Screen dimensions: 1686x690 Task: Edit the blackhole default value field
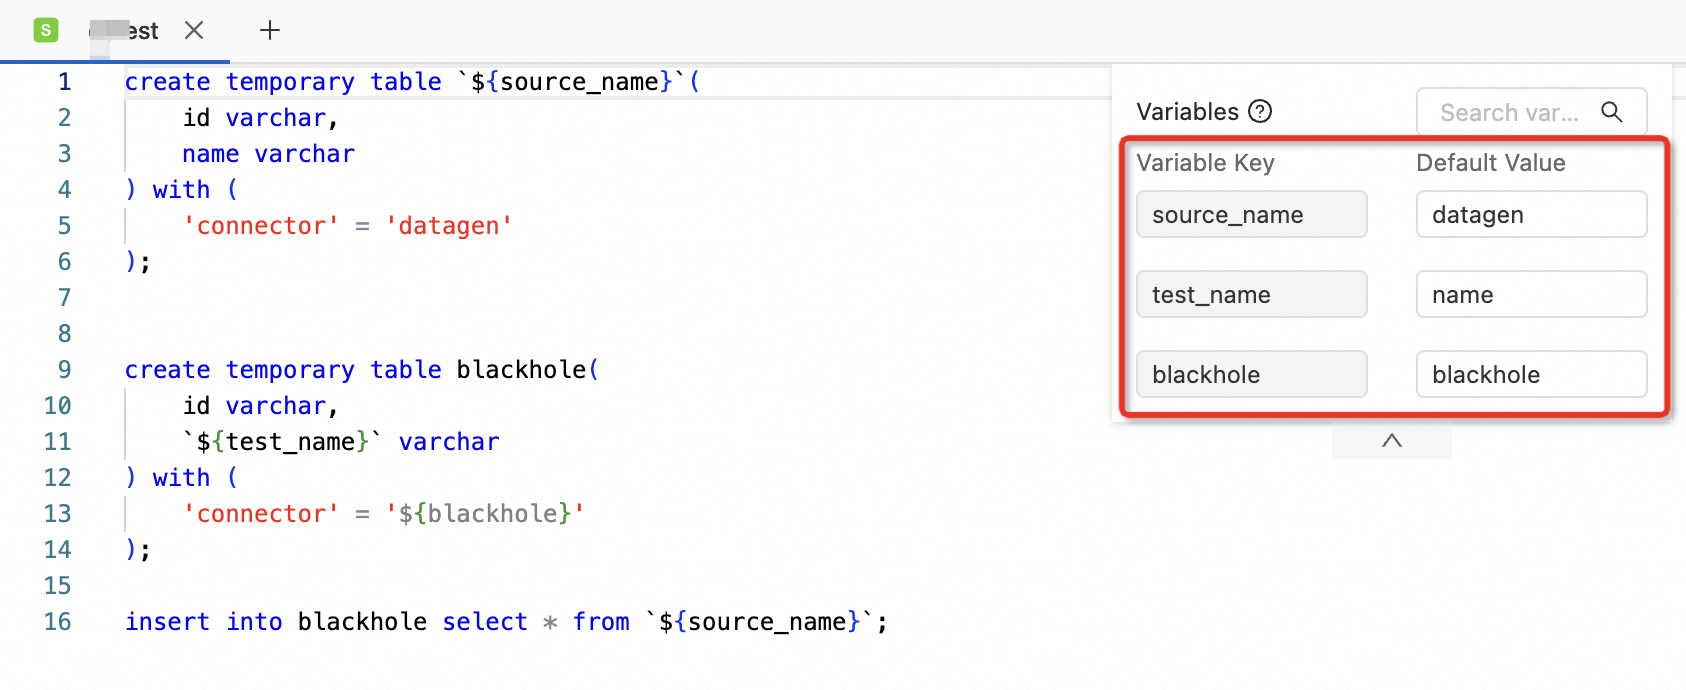pyautogui.click(x=1531, y=374)
